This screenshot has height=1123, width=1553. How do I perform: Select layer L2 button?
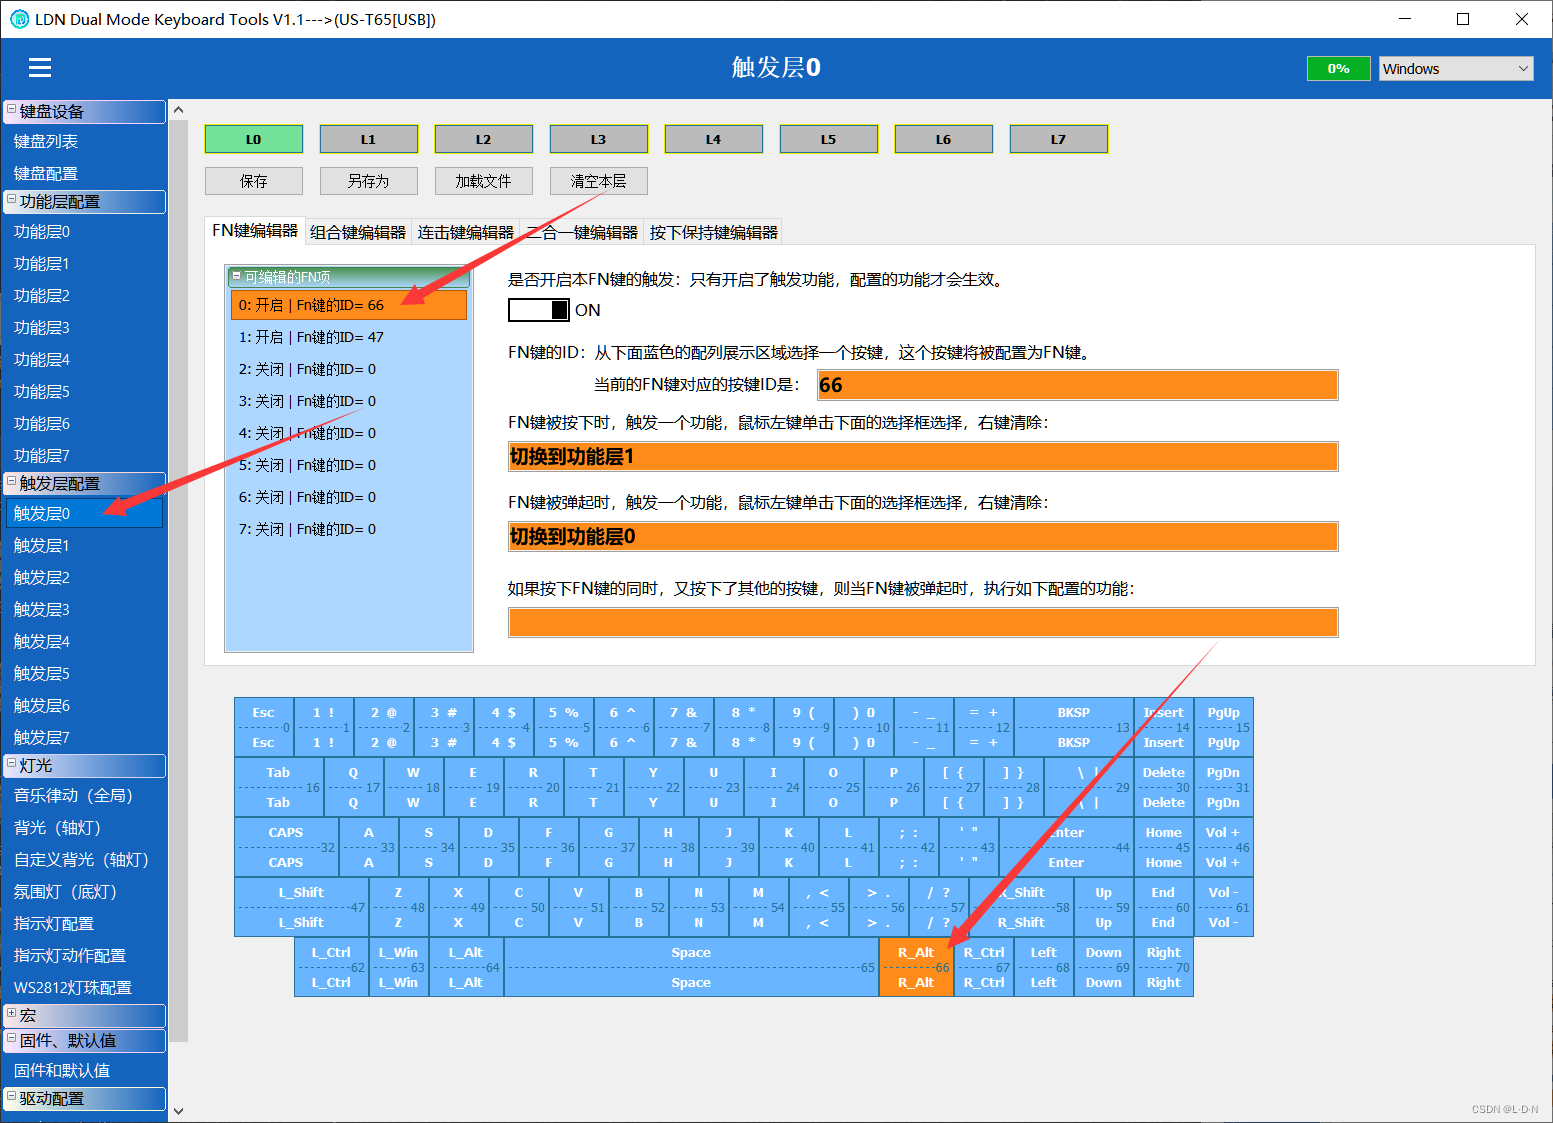(484, 139)
